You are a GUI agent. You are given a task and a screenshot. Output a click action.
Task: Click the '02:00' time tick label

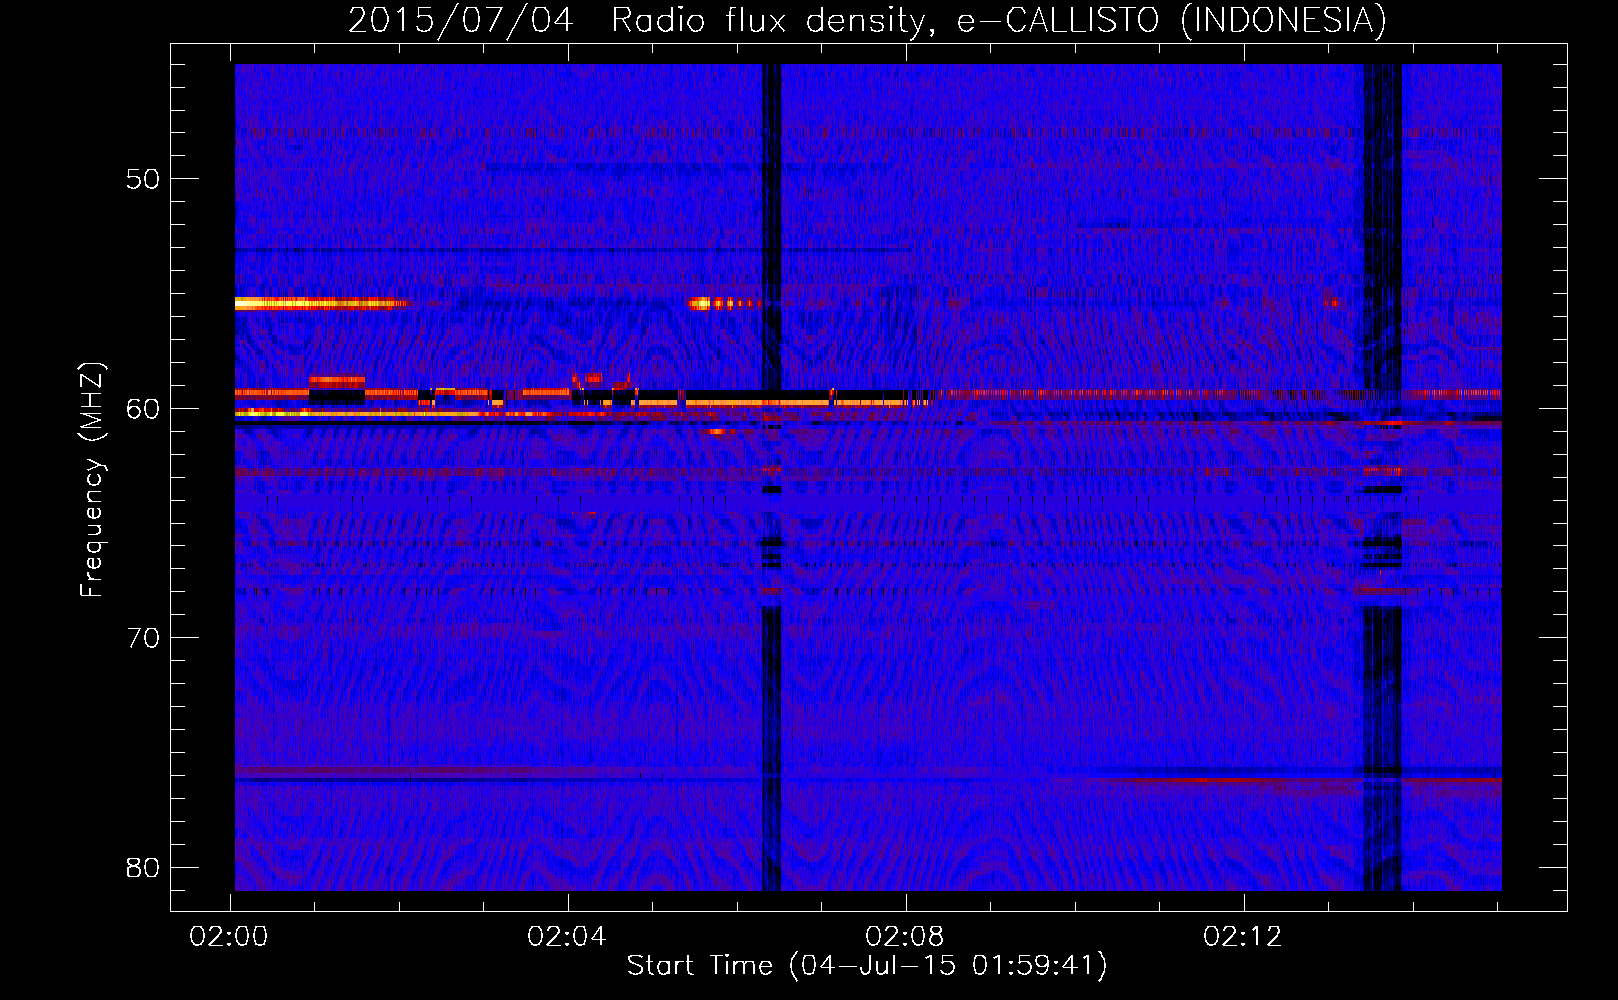pyautogui.click(x=229, y=937)
